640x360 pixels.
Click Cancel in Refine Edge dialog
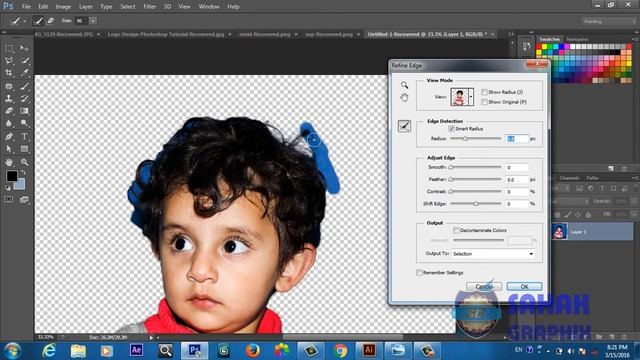484,287
